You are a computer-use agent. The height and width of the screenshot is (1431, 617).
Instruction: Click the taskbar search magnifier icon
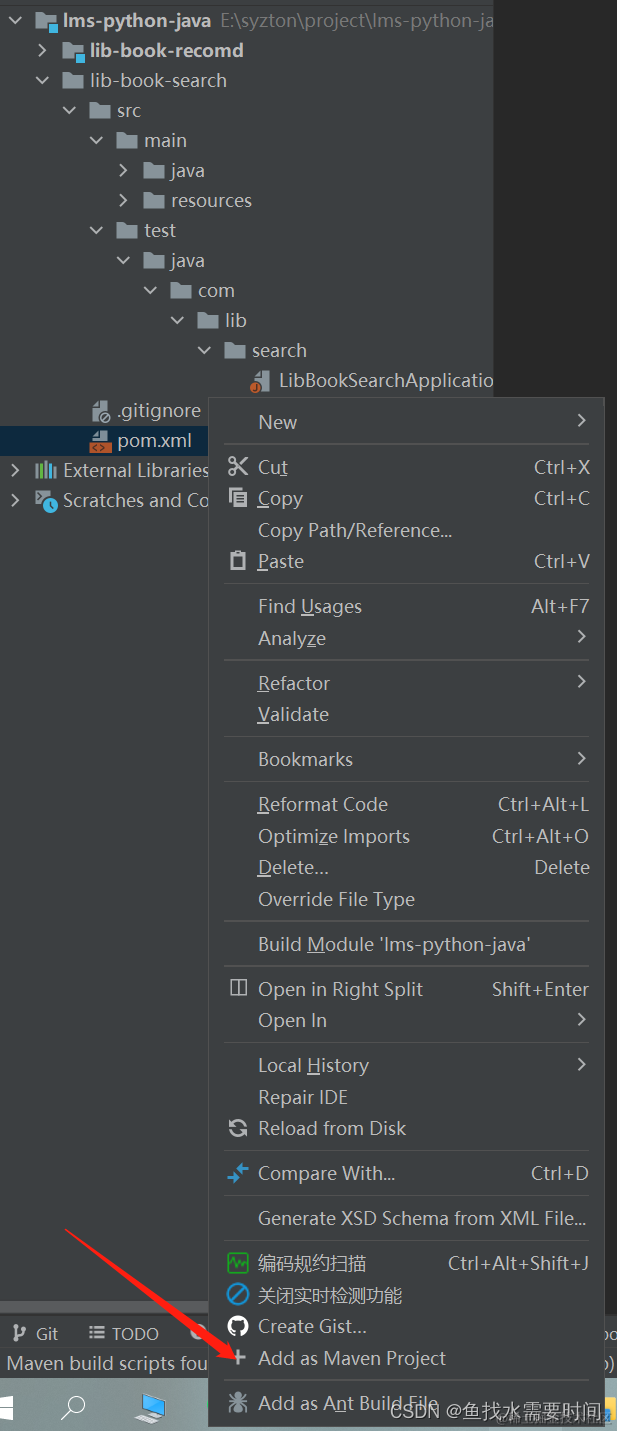[73, 1407]
